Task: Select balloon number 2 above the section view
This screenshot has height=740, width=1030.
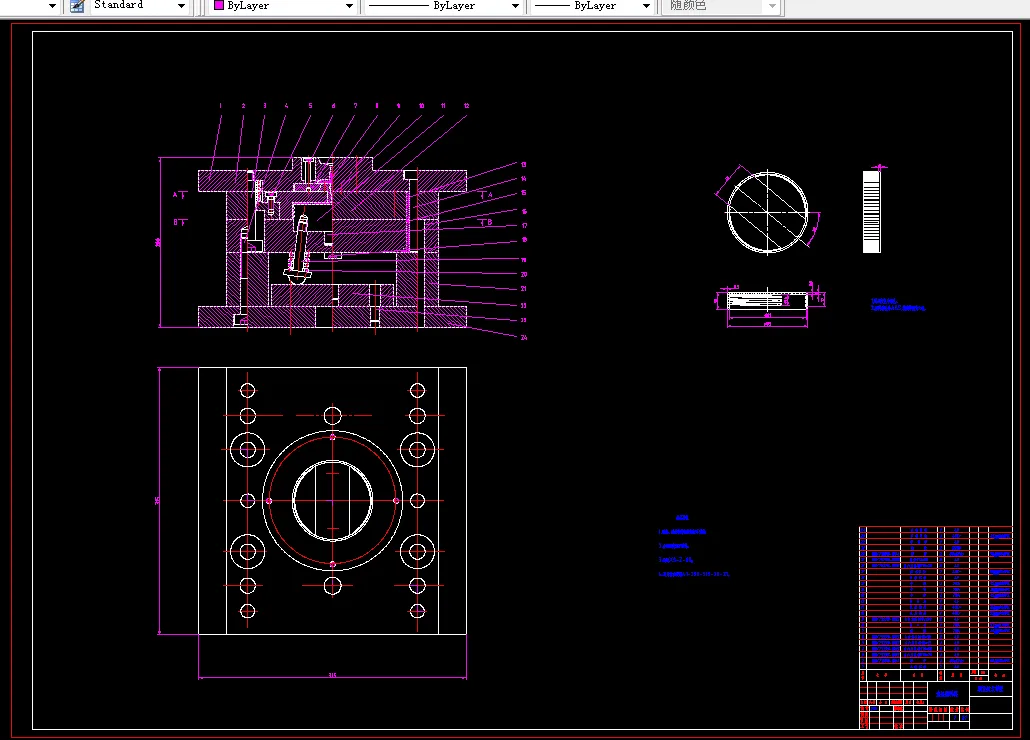Action: point(243,106)
